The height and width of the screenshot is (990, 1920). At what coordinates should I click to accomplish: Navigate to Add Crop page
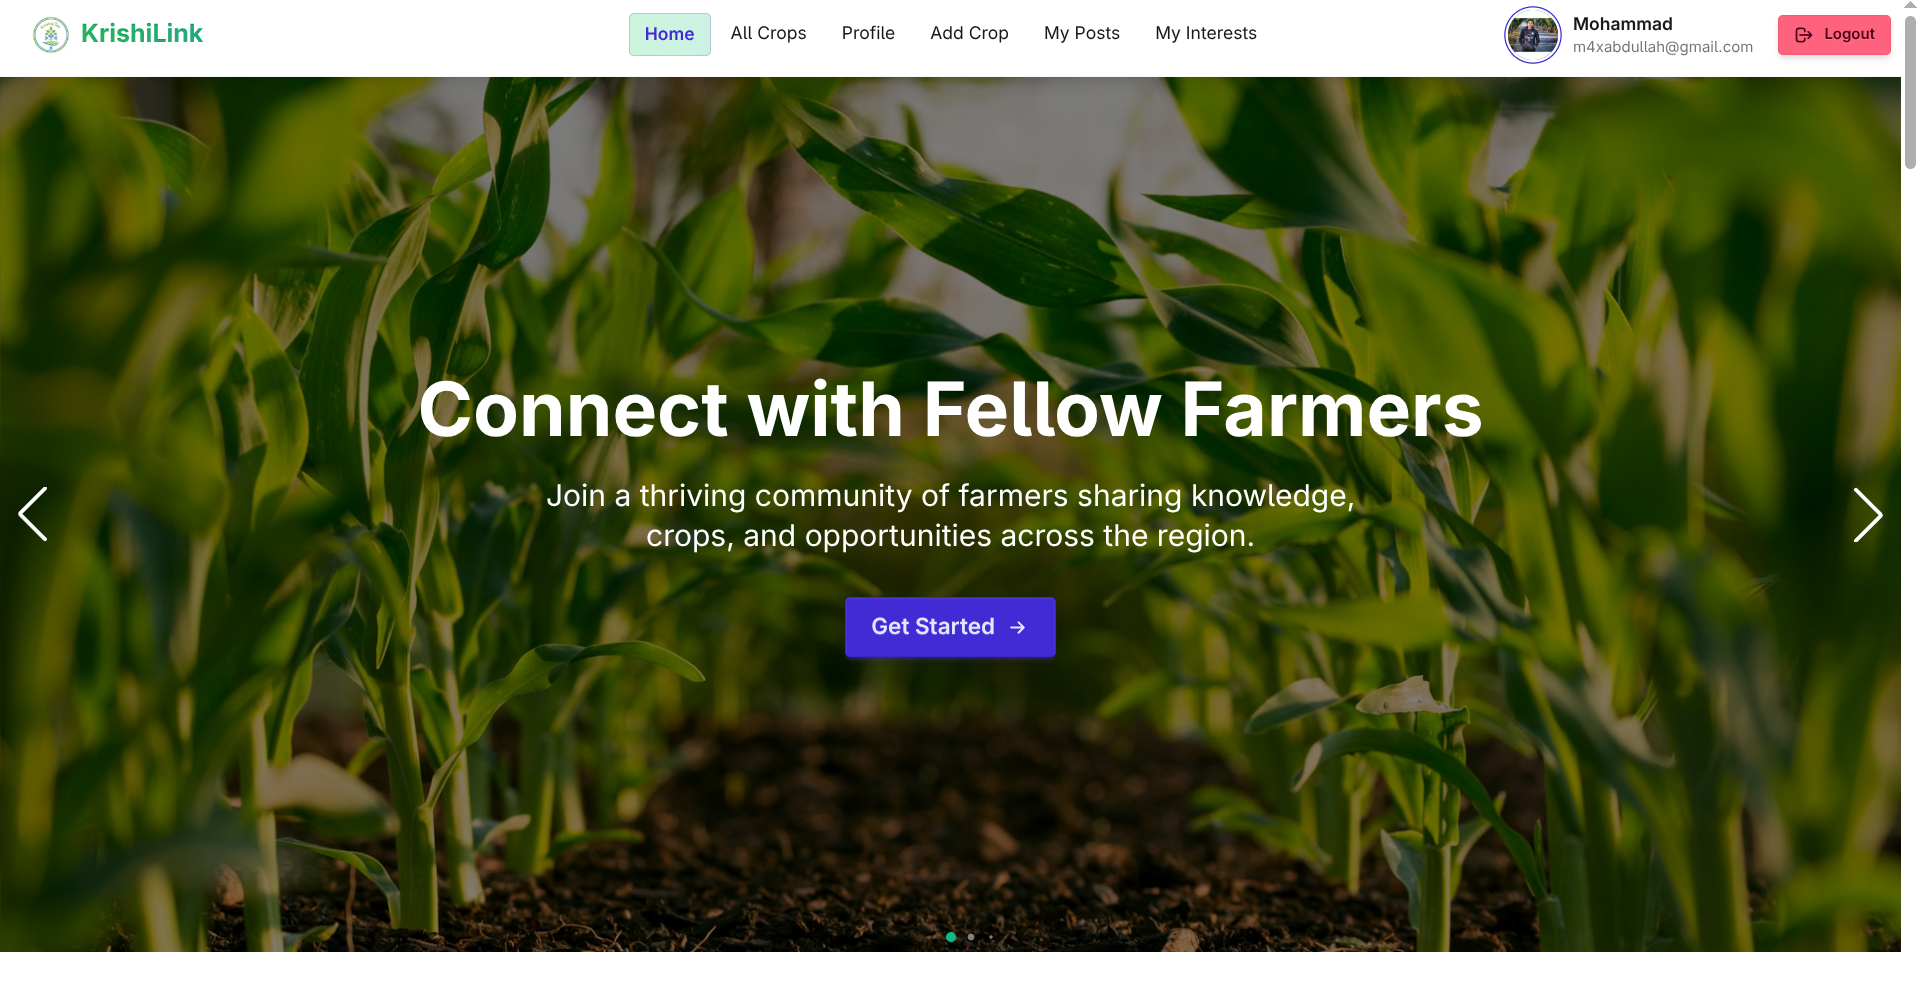[969, 34]
